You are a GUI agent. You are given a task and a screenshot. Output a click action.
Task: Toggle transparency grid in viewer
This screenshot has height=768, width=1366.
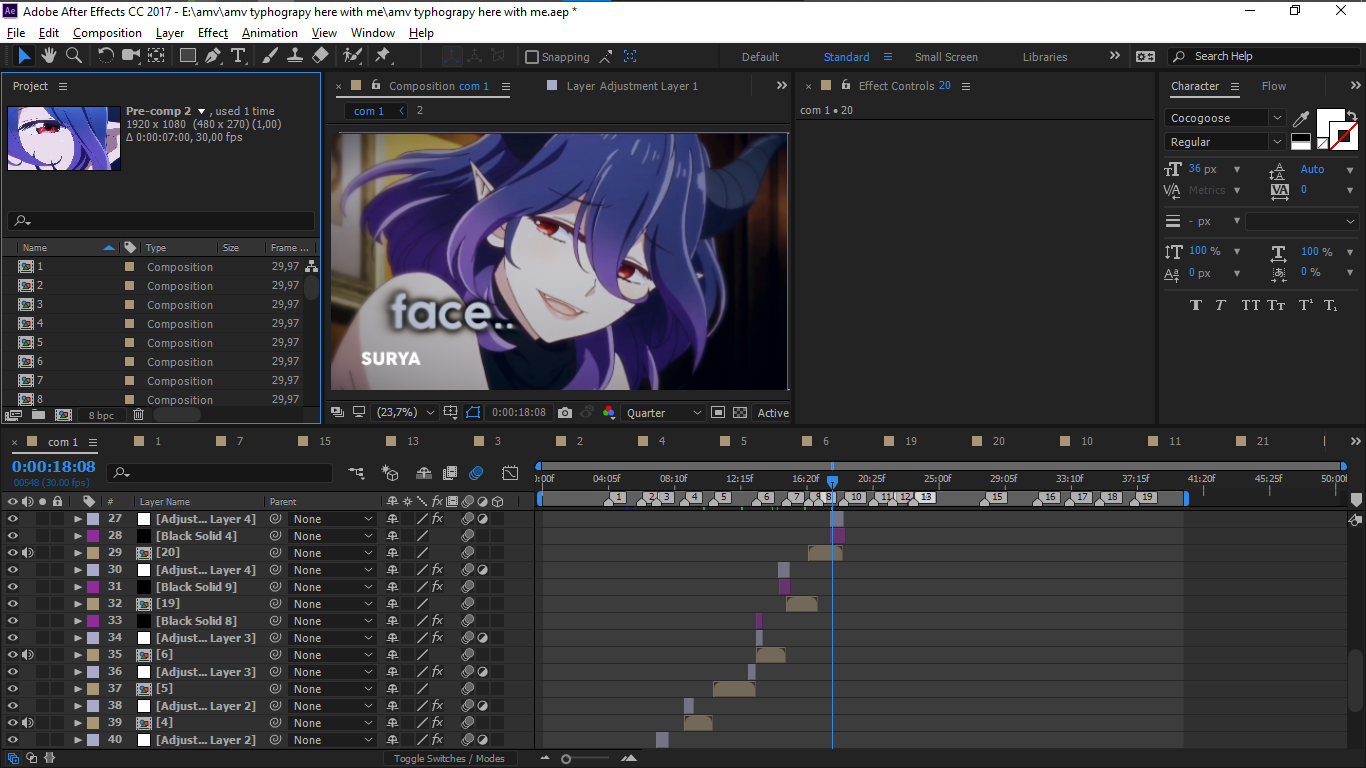(740, 412)
